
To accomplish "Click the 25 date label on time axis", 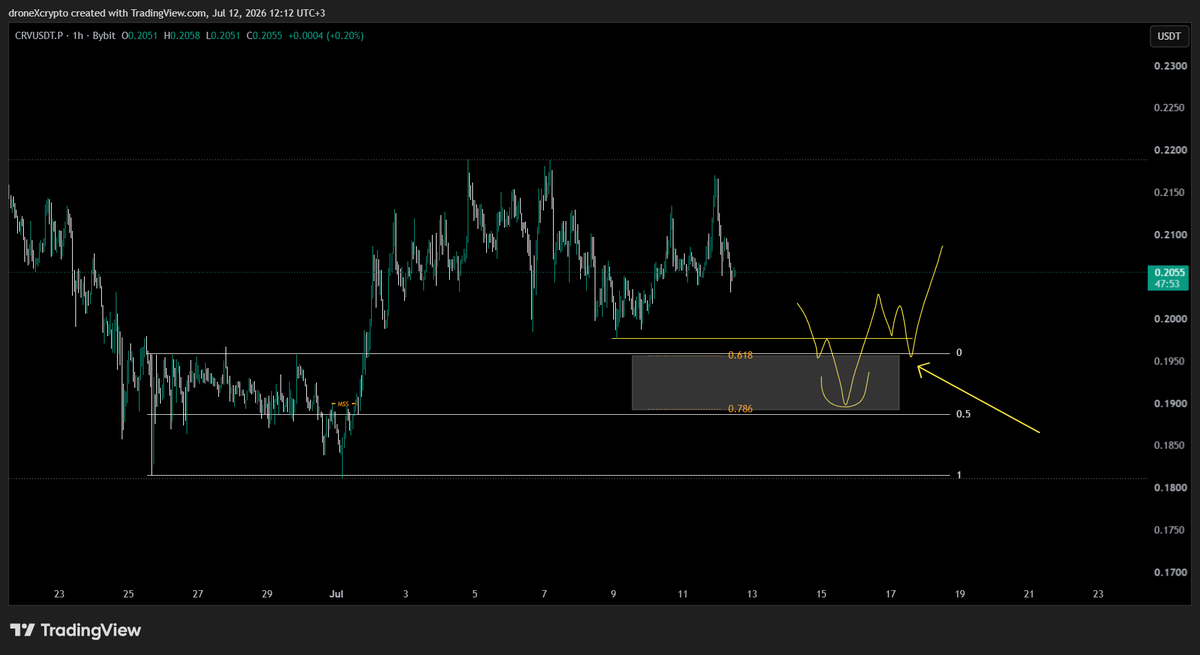I will (x=128, y=594).
